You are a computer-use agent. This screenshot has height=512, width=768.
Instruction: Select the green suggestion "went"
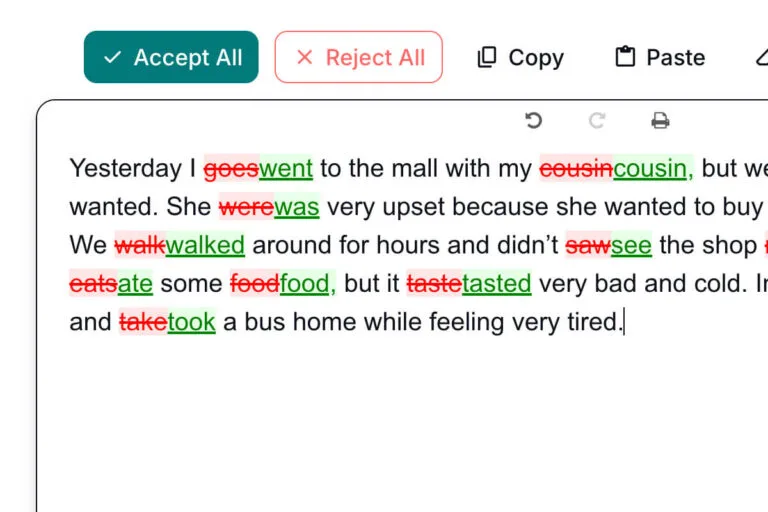pos(286,168)
